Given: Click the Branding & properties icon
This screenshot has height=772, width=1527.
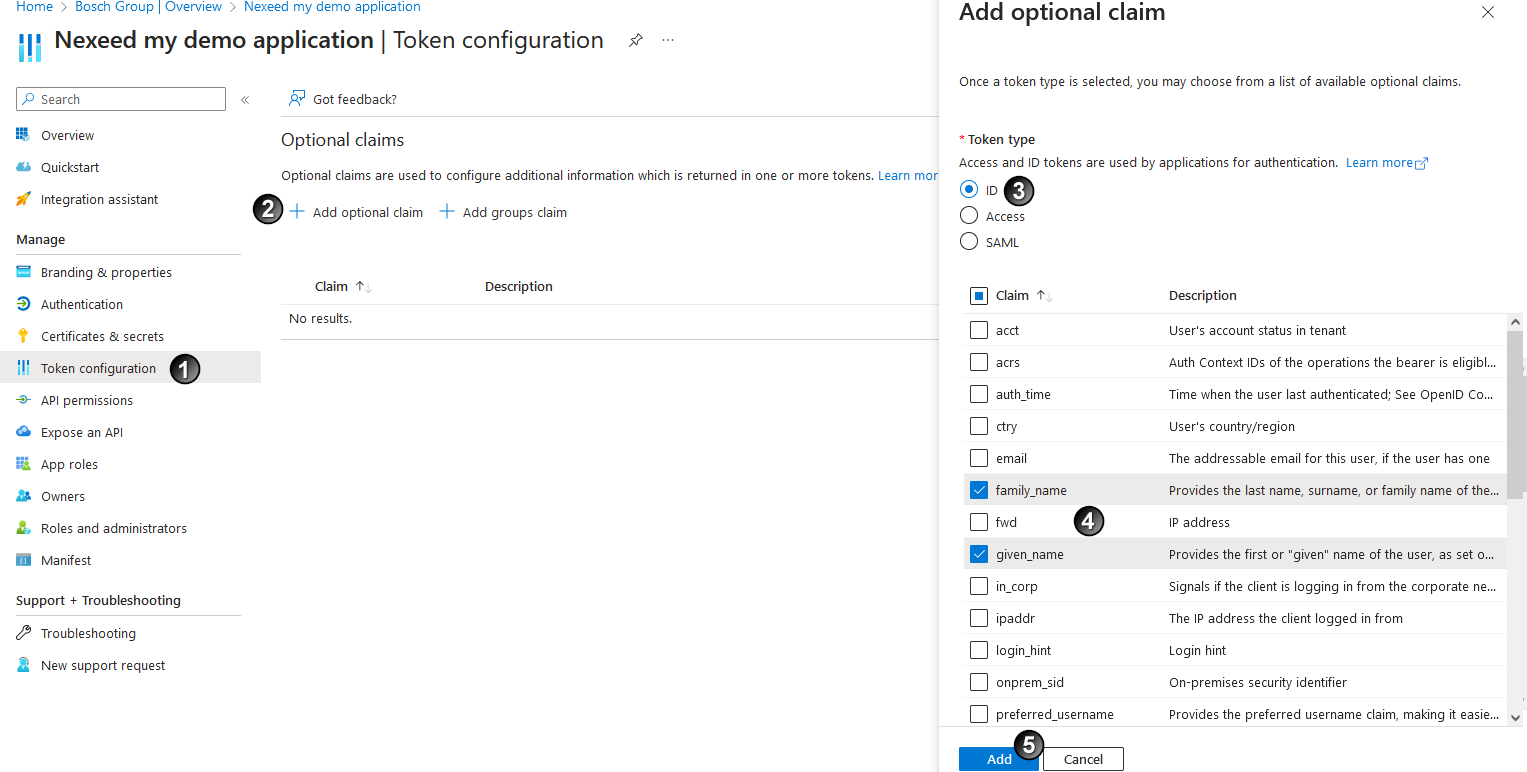Looking at the screenshot, I should (23, 272).
